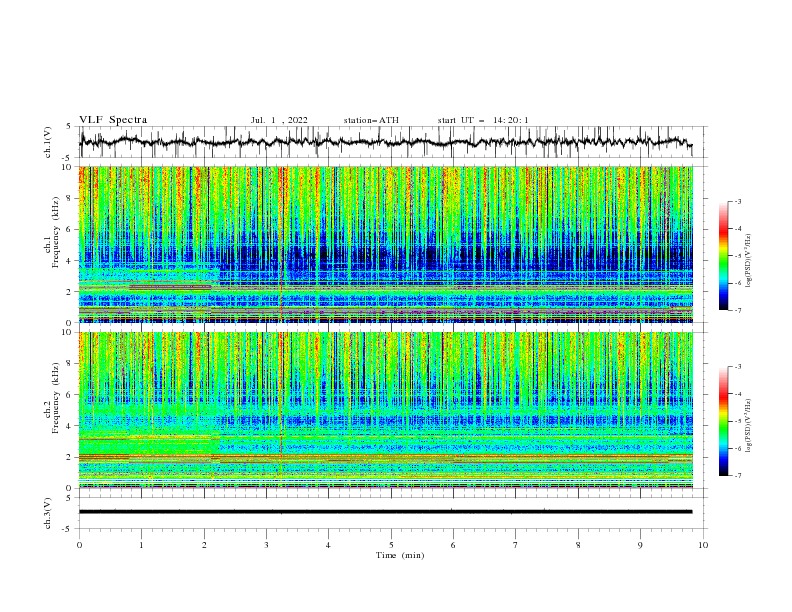The image size is (792, 612).
Task: Click the ch.1 voltage waveform trace
Action: click(x=385, y=142)
